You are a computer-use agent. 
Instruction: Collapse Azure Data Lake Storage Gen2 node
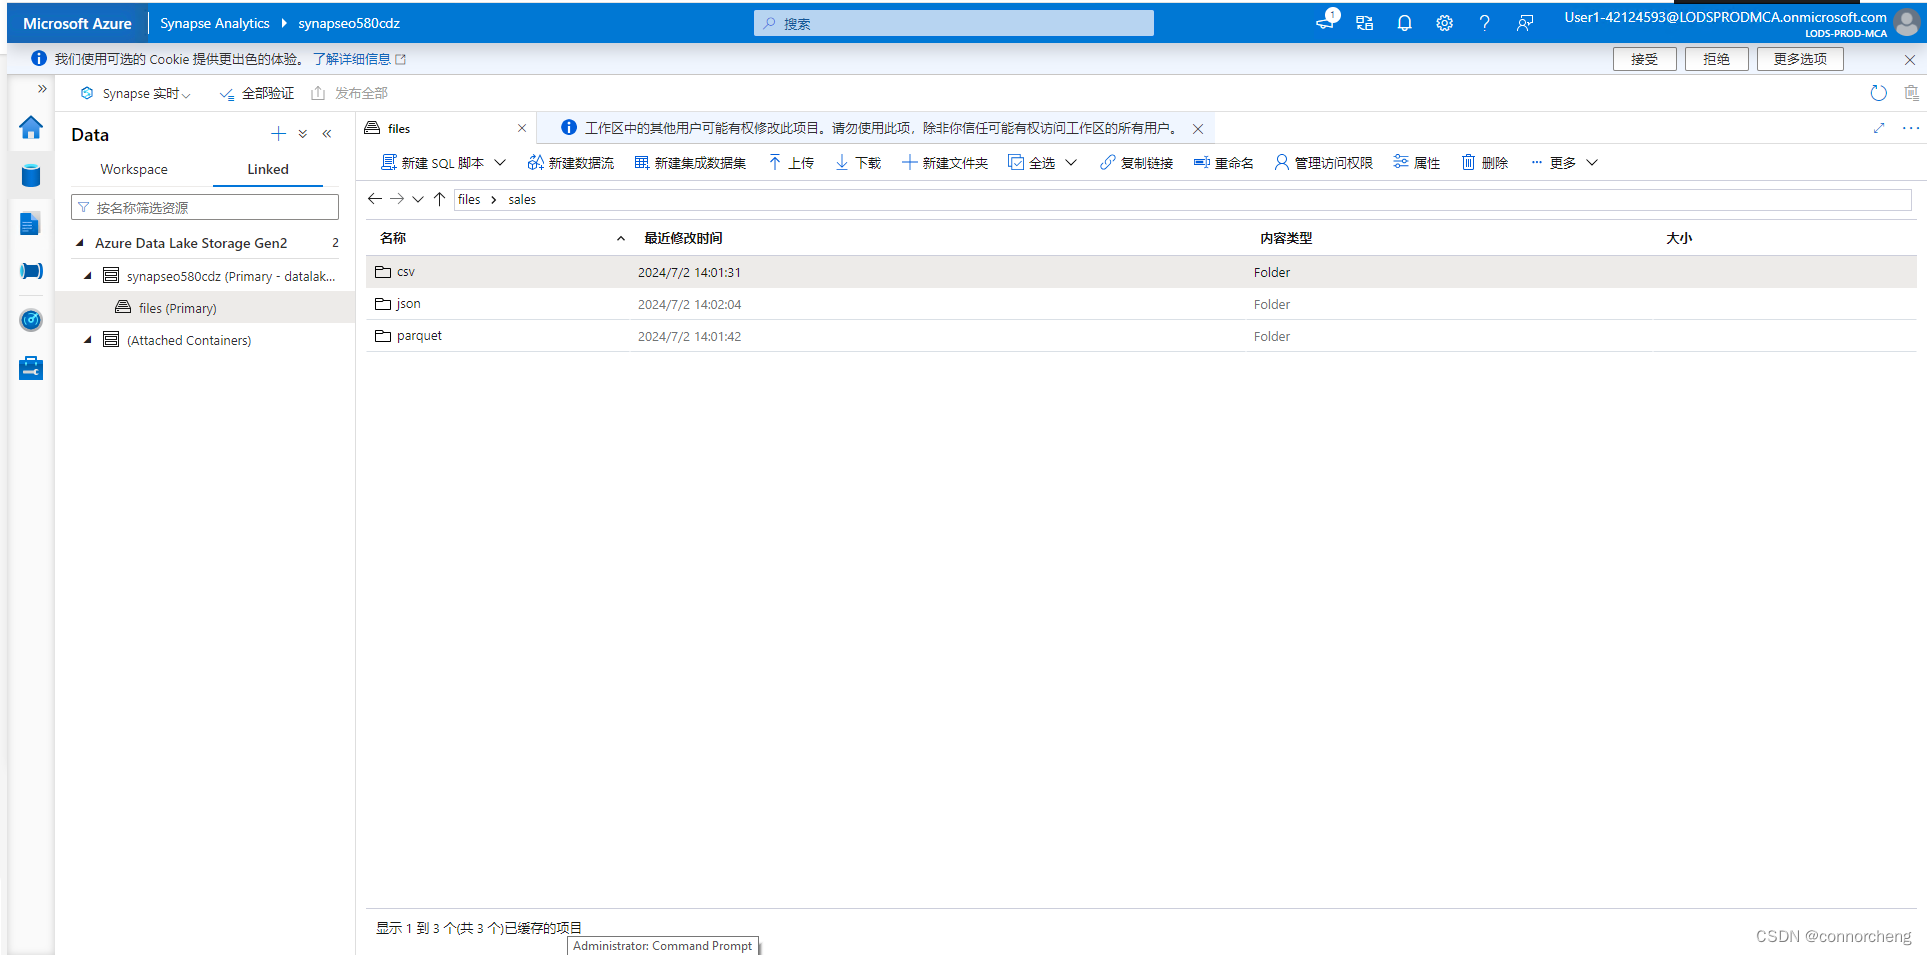coord(80,243)
